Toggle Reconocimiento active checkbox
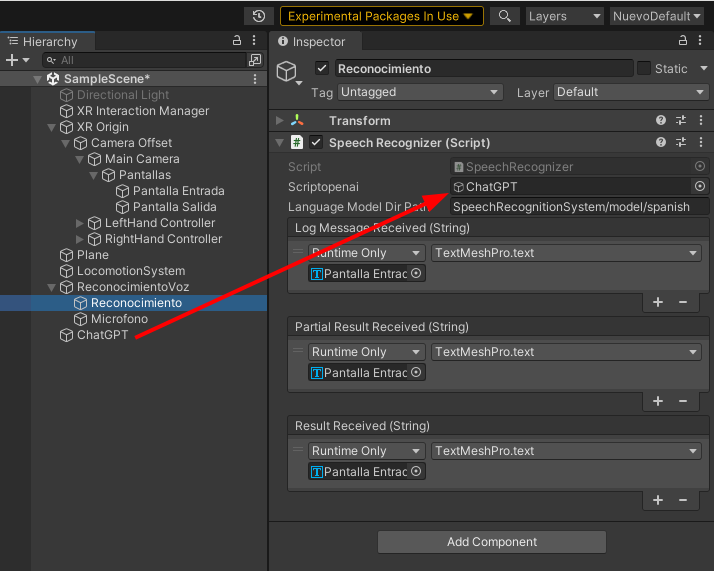This screenshot has height=571, width=714. pos(322,69)
